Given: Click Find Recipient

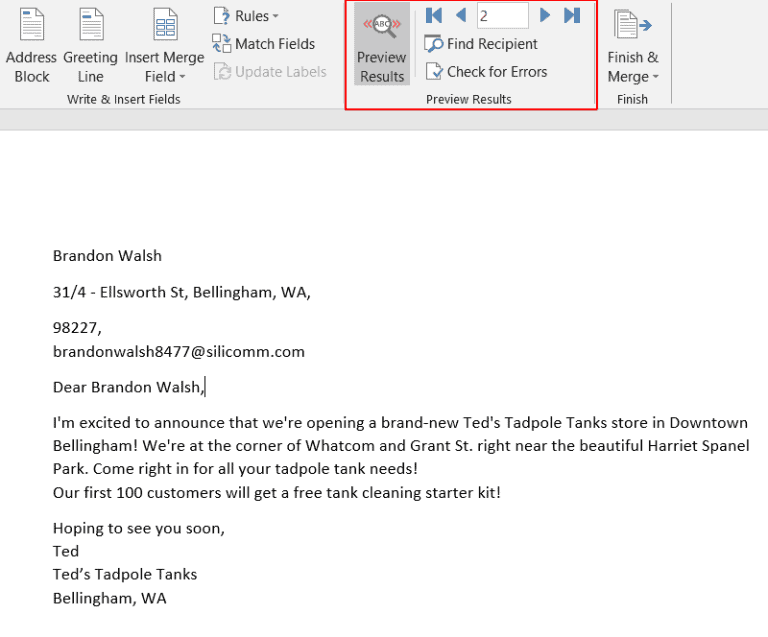Looking at the screenshot, I should click(x=481, y=44).
